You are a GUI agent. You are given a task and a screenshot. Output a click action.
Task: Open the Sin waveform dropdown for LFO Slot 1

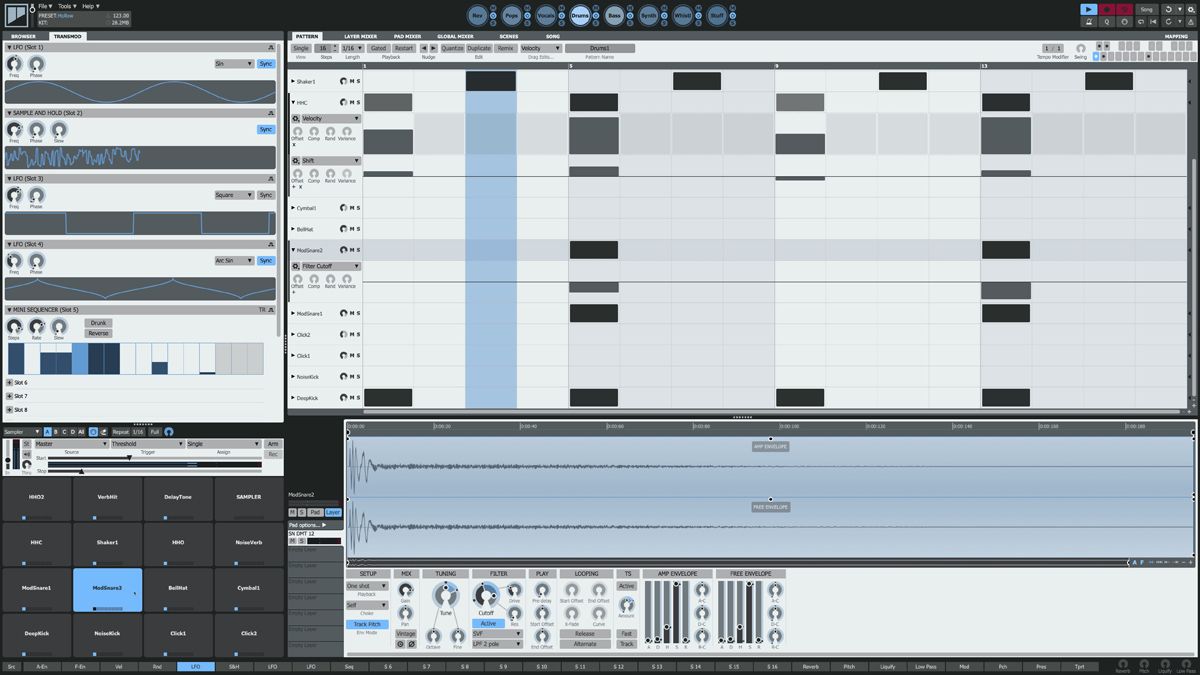234,64
